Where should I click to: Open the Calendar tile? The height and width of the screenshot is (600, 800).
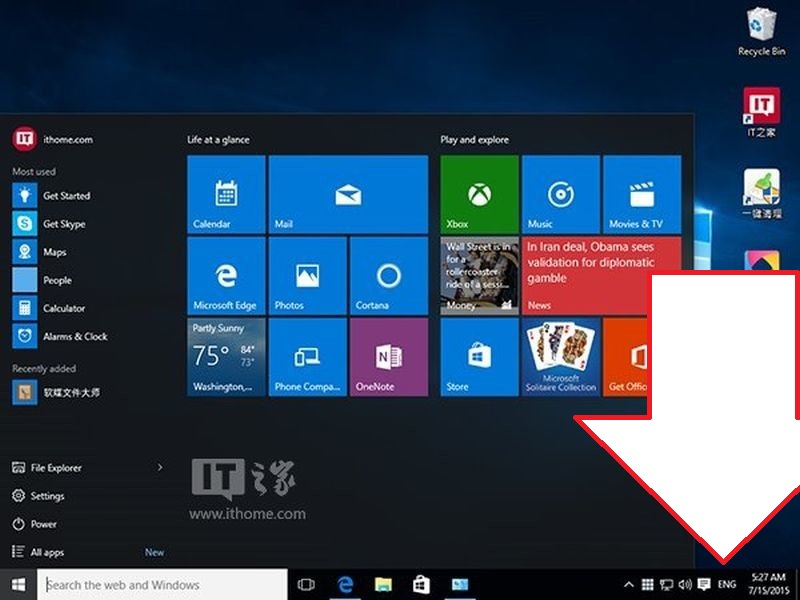click(x=226, y=194)
